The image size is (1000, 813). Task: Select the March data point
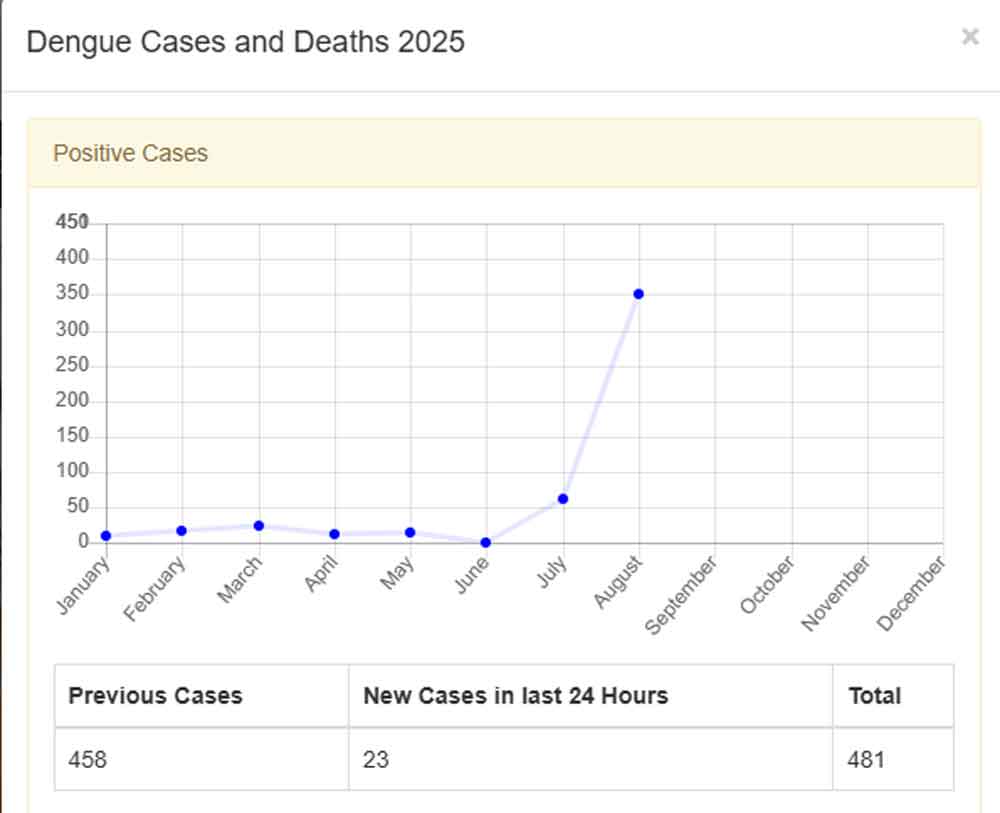pos(258,525)
